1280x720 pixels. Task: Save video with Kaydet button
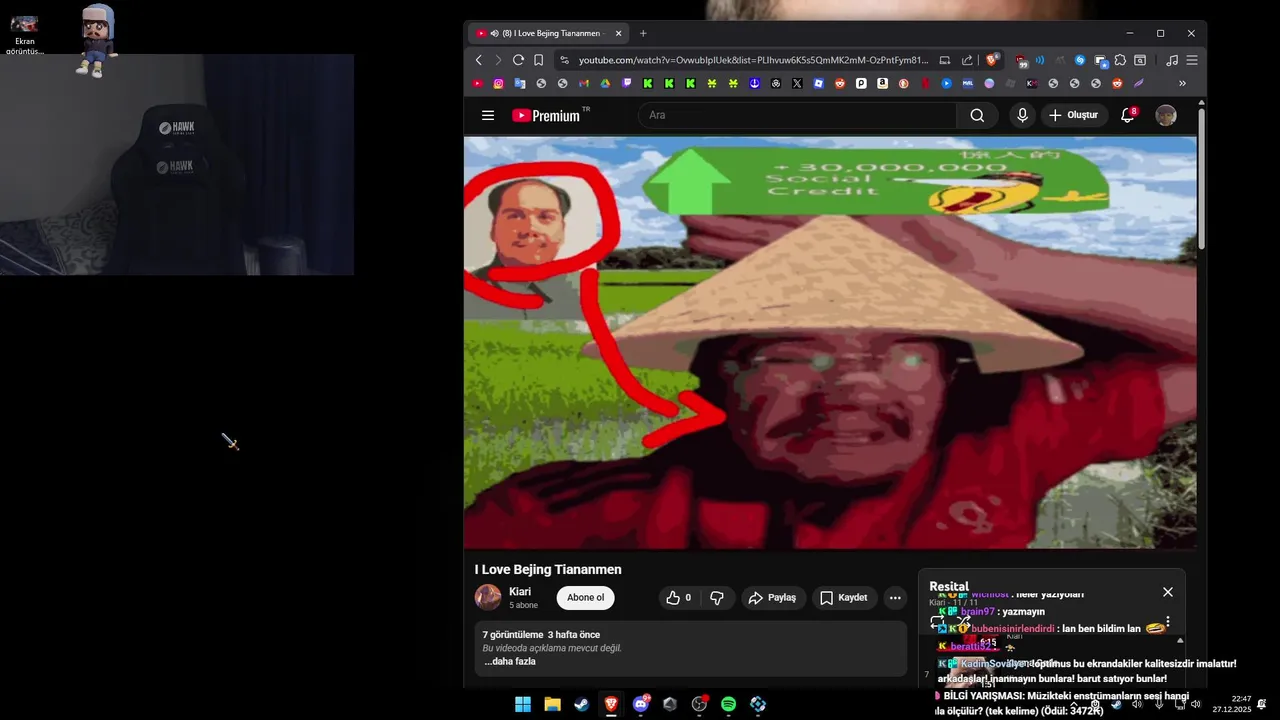click(x=845, y=598)
